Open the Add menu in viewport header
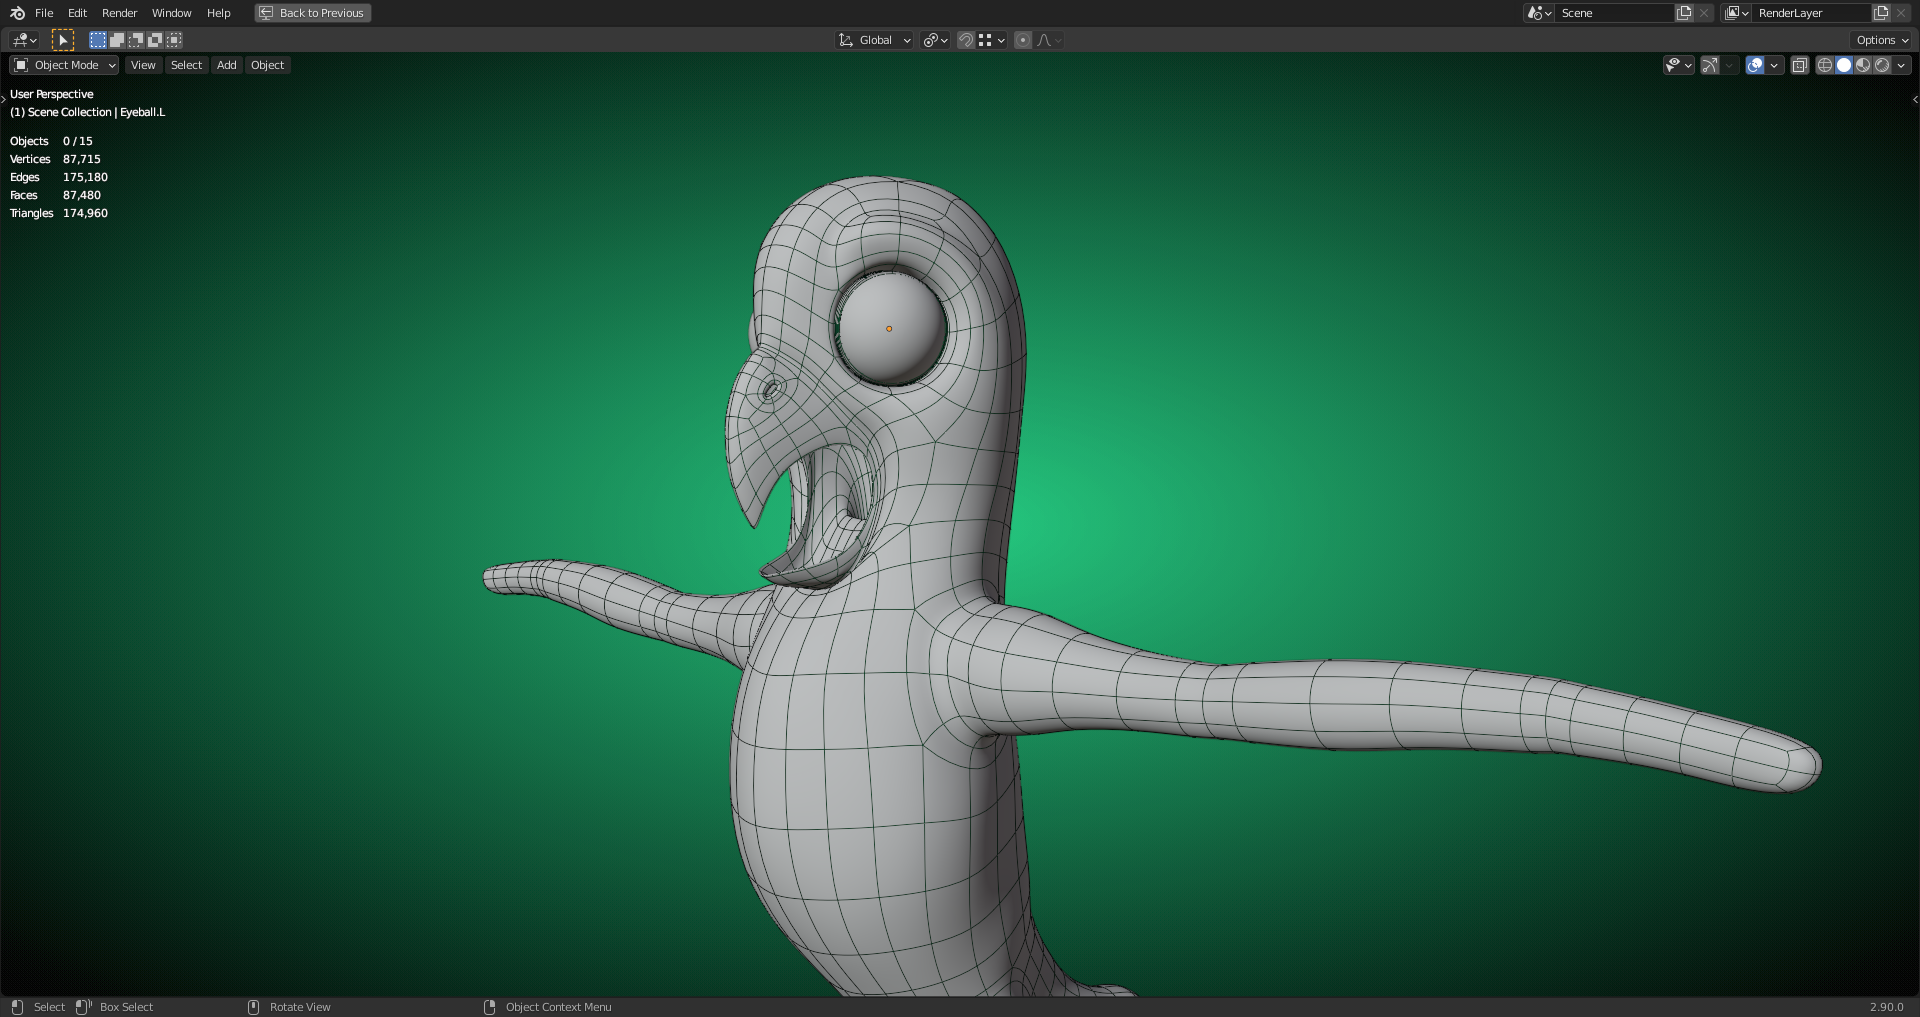The width and height of the screenshot is (1920, 1017). [227, 65]
